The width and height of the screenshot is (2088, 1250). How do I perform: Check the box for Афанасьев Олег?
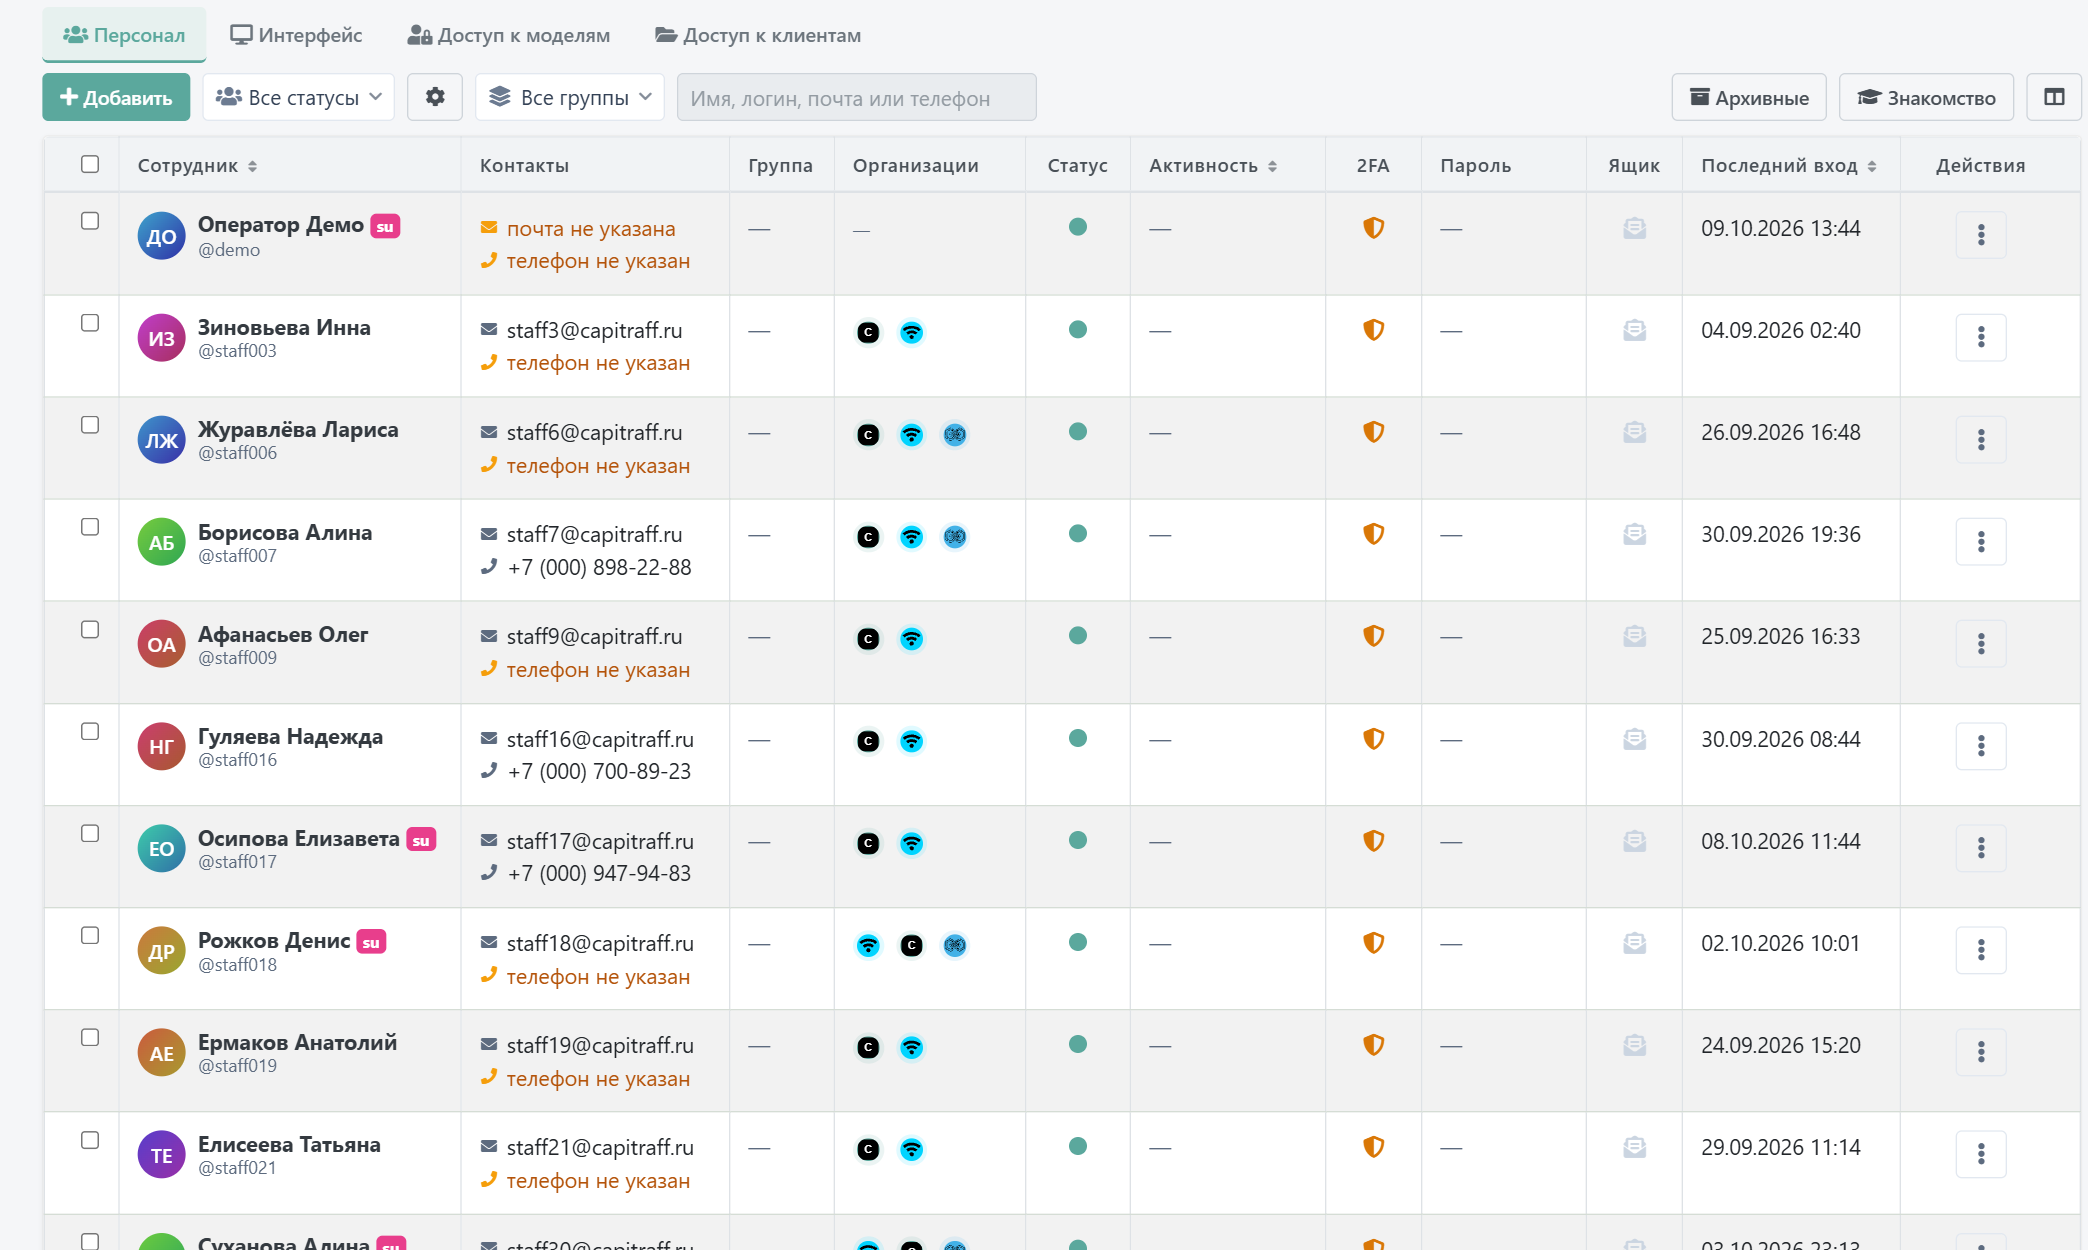point(90,629)
